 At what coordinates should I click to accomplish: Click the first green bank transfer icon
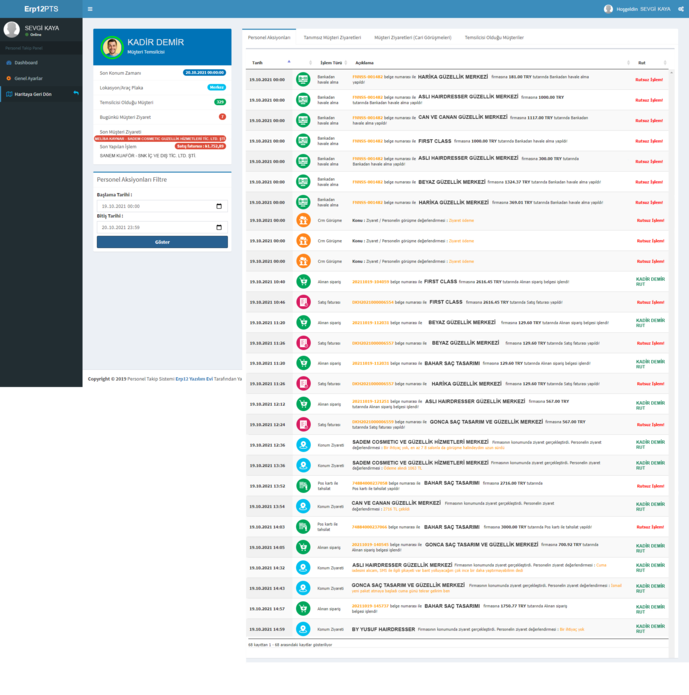point(303,79)
